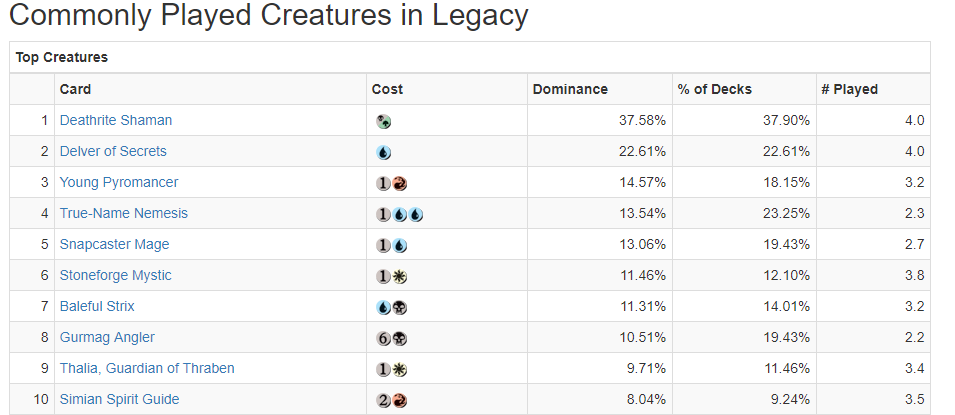Viewport: 955px width, 415px height.
Task: Click Stoneforge Mystic's white mana symbol
Action: point(400,276)
